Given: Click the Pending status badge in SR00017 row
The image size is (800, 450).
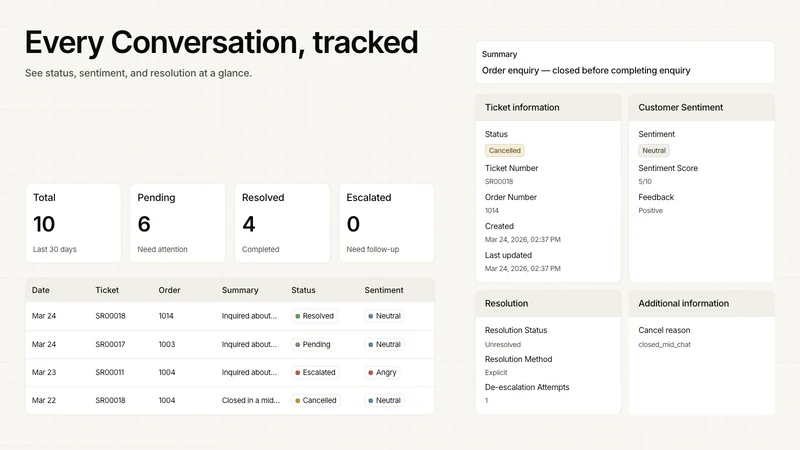Looking at the screenshot, I should pos(313,344).
